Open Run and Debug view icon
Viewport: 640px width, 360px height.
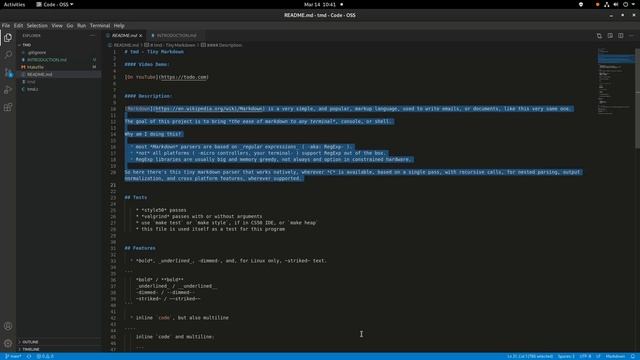point(8,90)
